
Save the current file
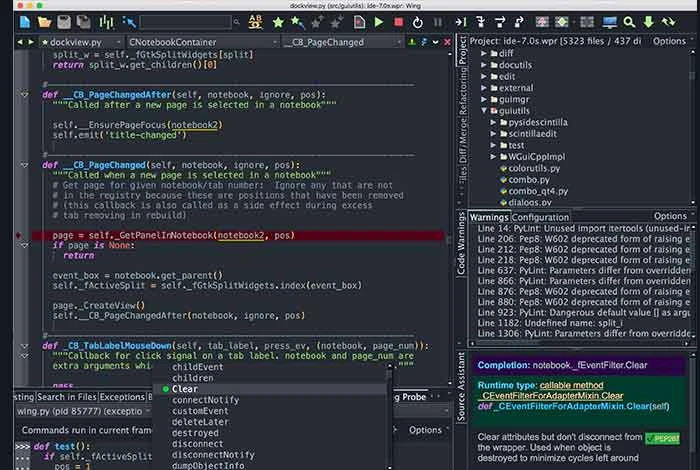(64, 21)
